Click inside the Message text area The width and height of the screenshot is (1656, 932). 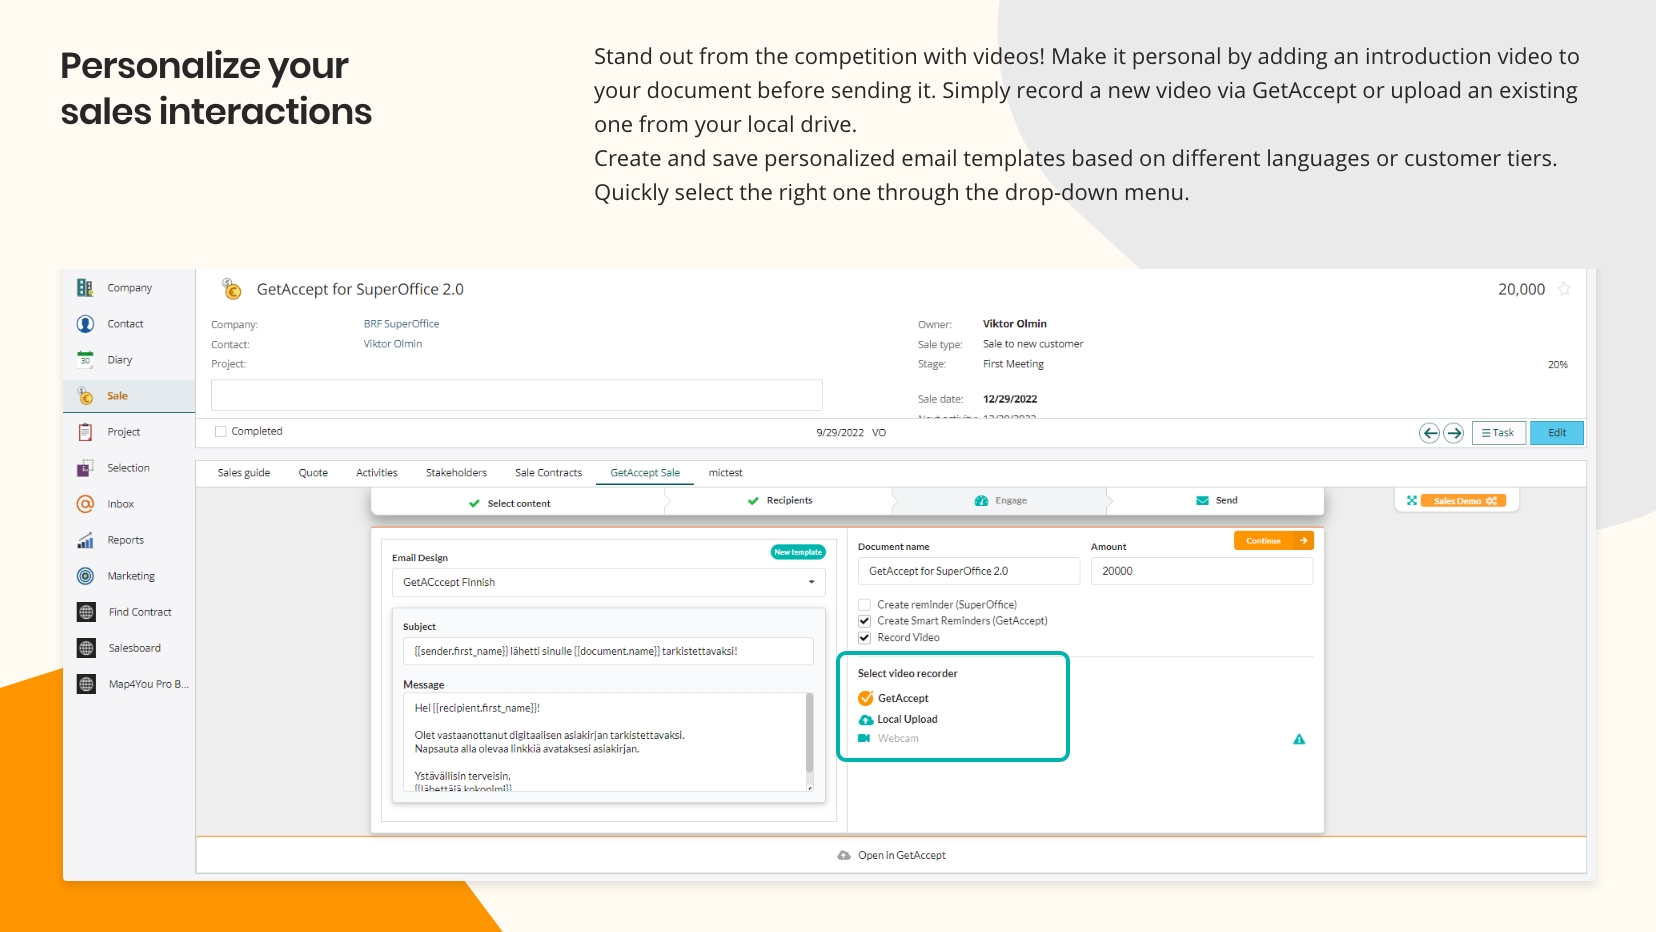[604, 742]
